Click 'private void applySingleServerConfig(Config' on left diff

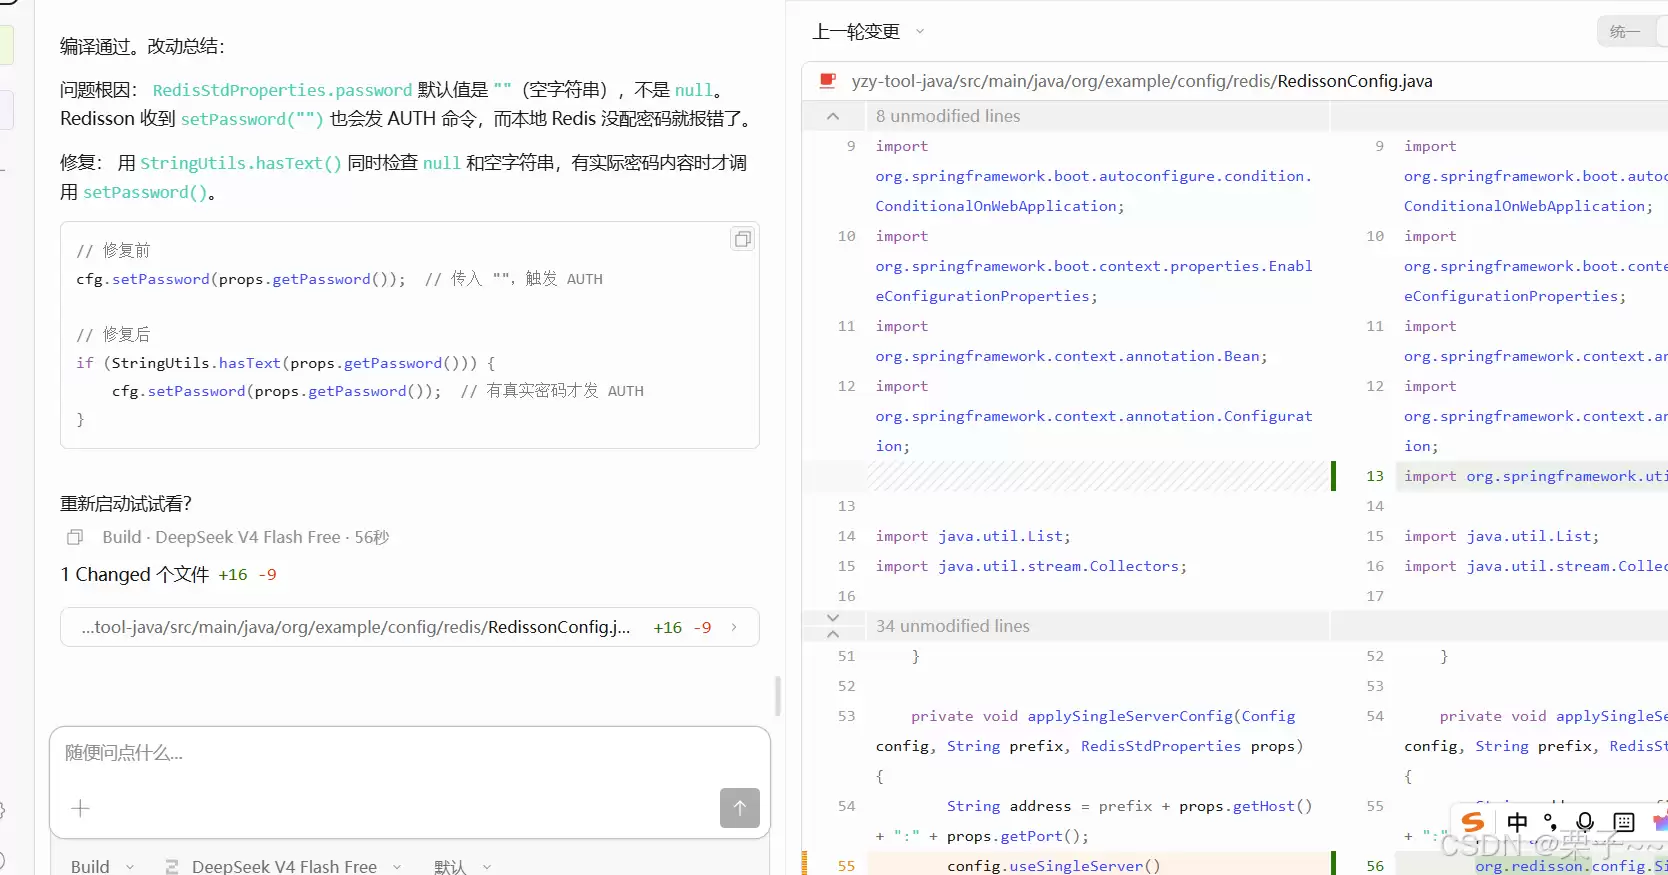point(1103,716)
